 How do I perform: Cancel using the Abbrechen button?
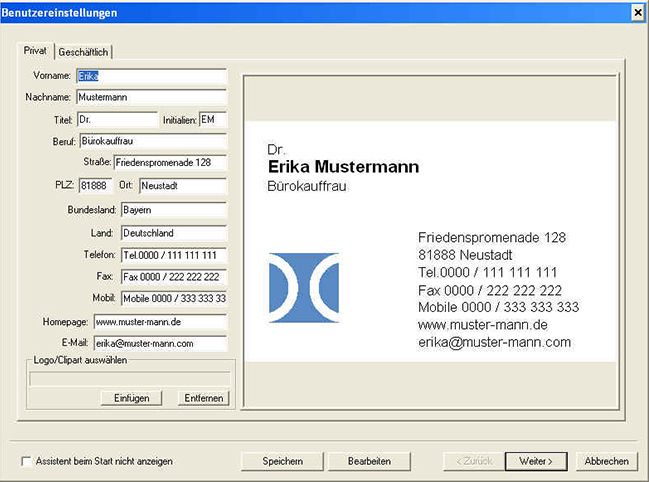coord(606,461)
